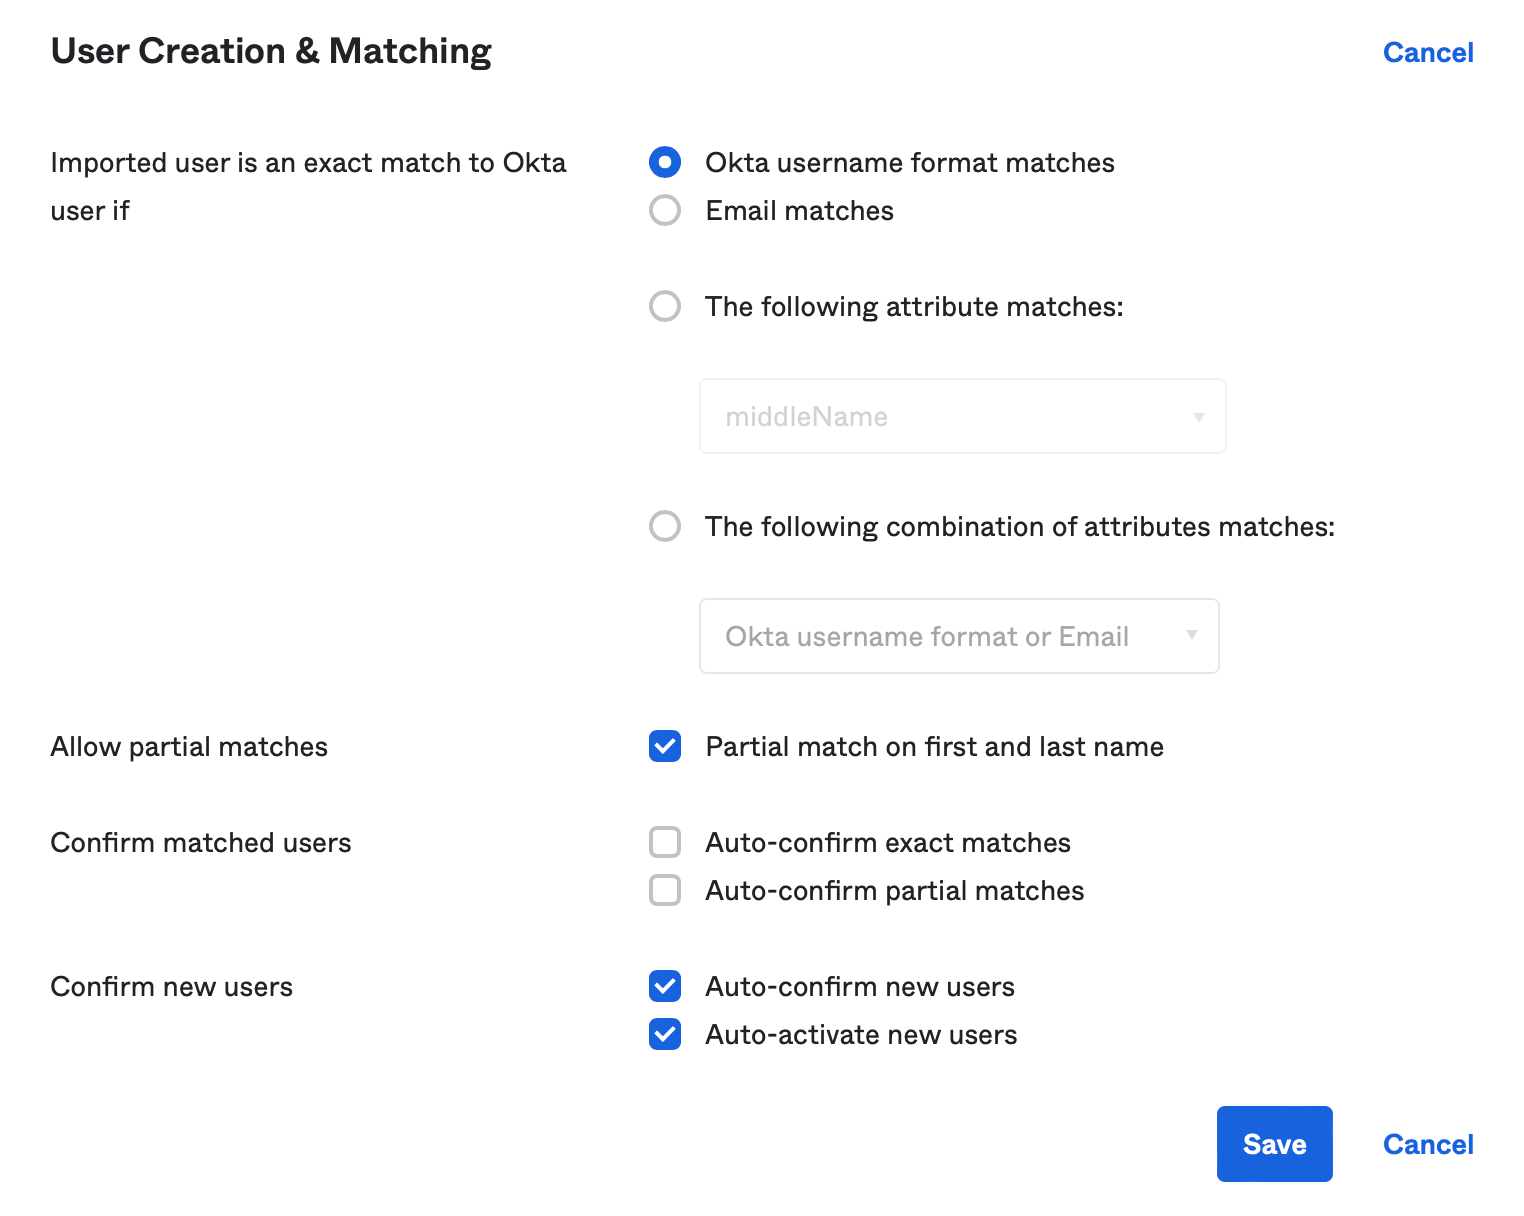This screenshot has width=1524, height=1216.
Task: Disable Auto-confirm new users checkbox
Action: pyautogui.click(x=665, y=986)
